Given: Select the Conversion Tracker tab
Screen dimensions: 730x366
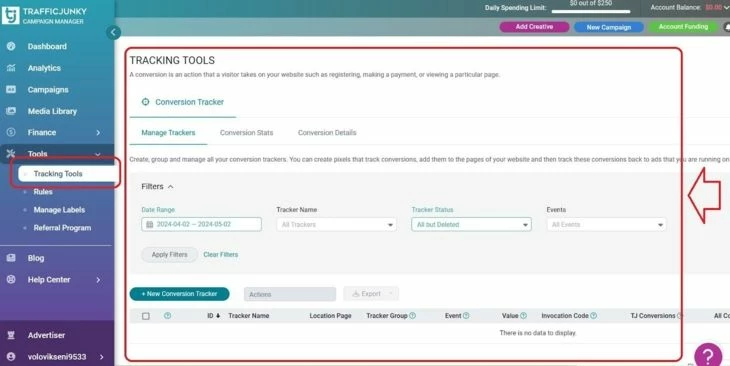Looking at the screenshot, I should 183,102.
